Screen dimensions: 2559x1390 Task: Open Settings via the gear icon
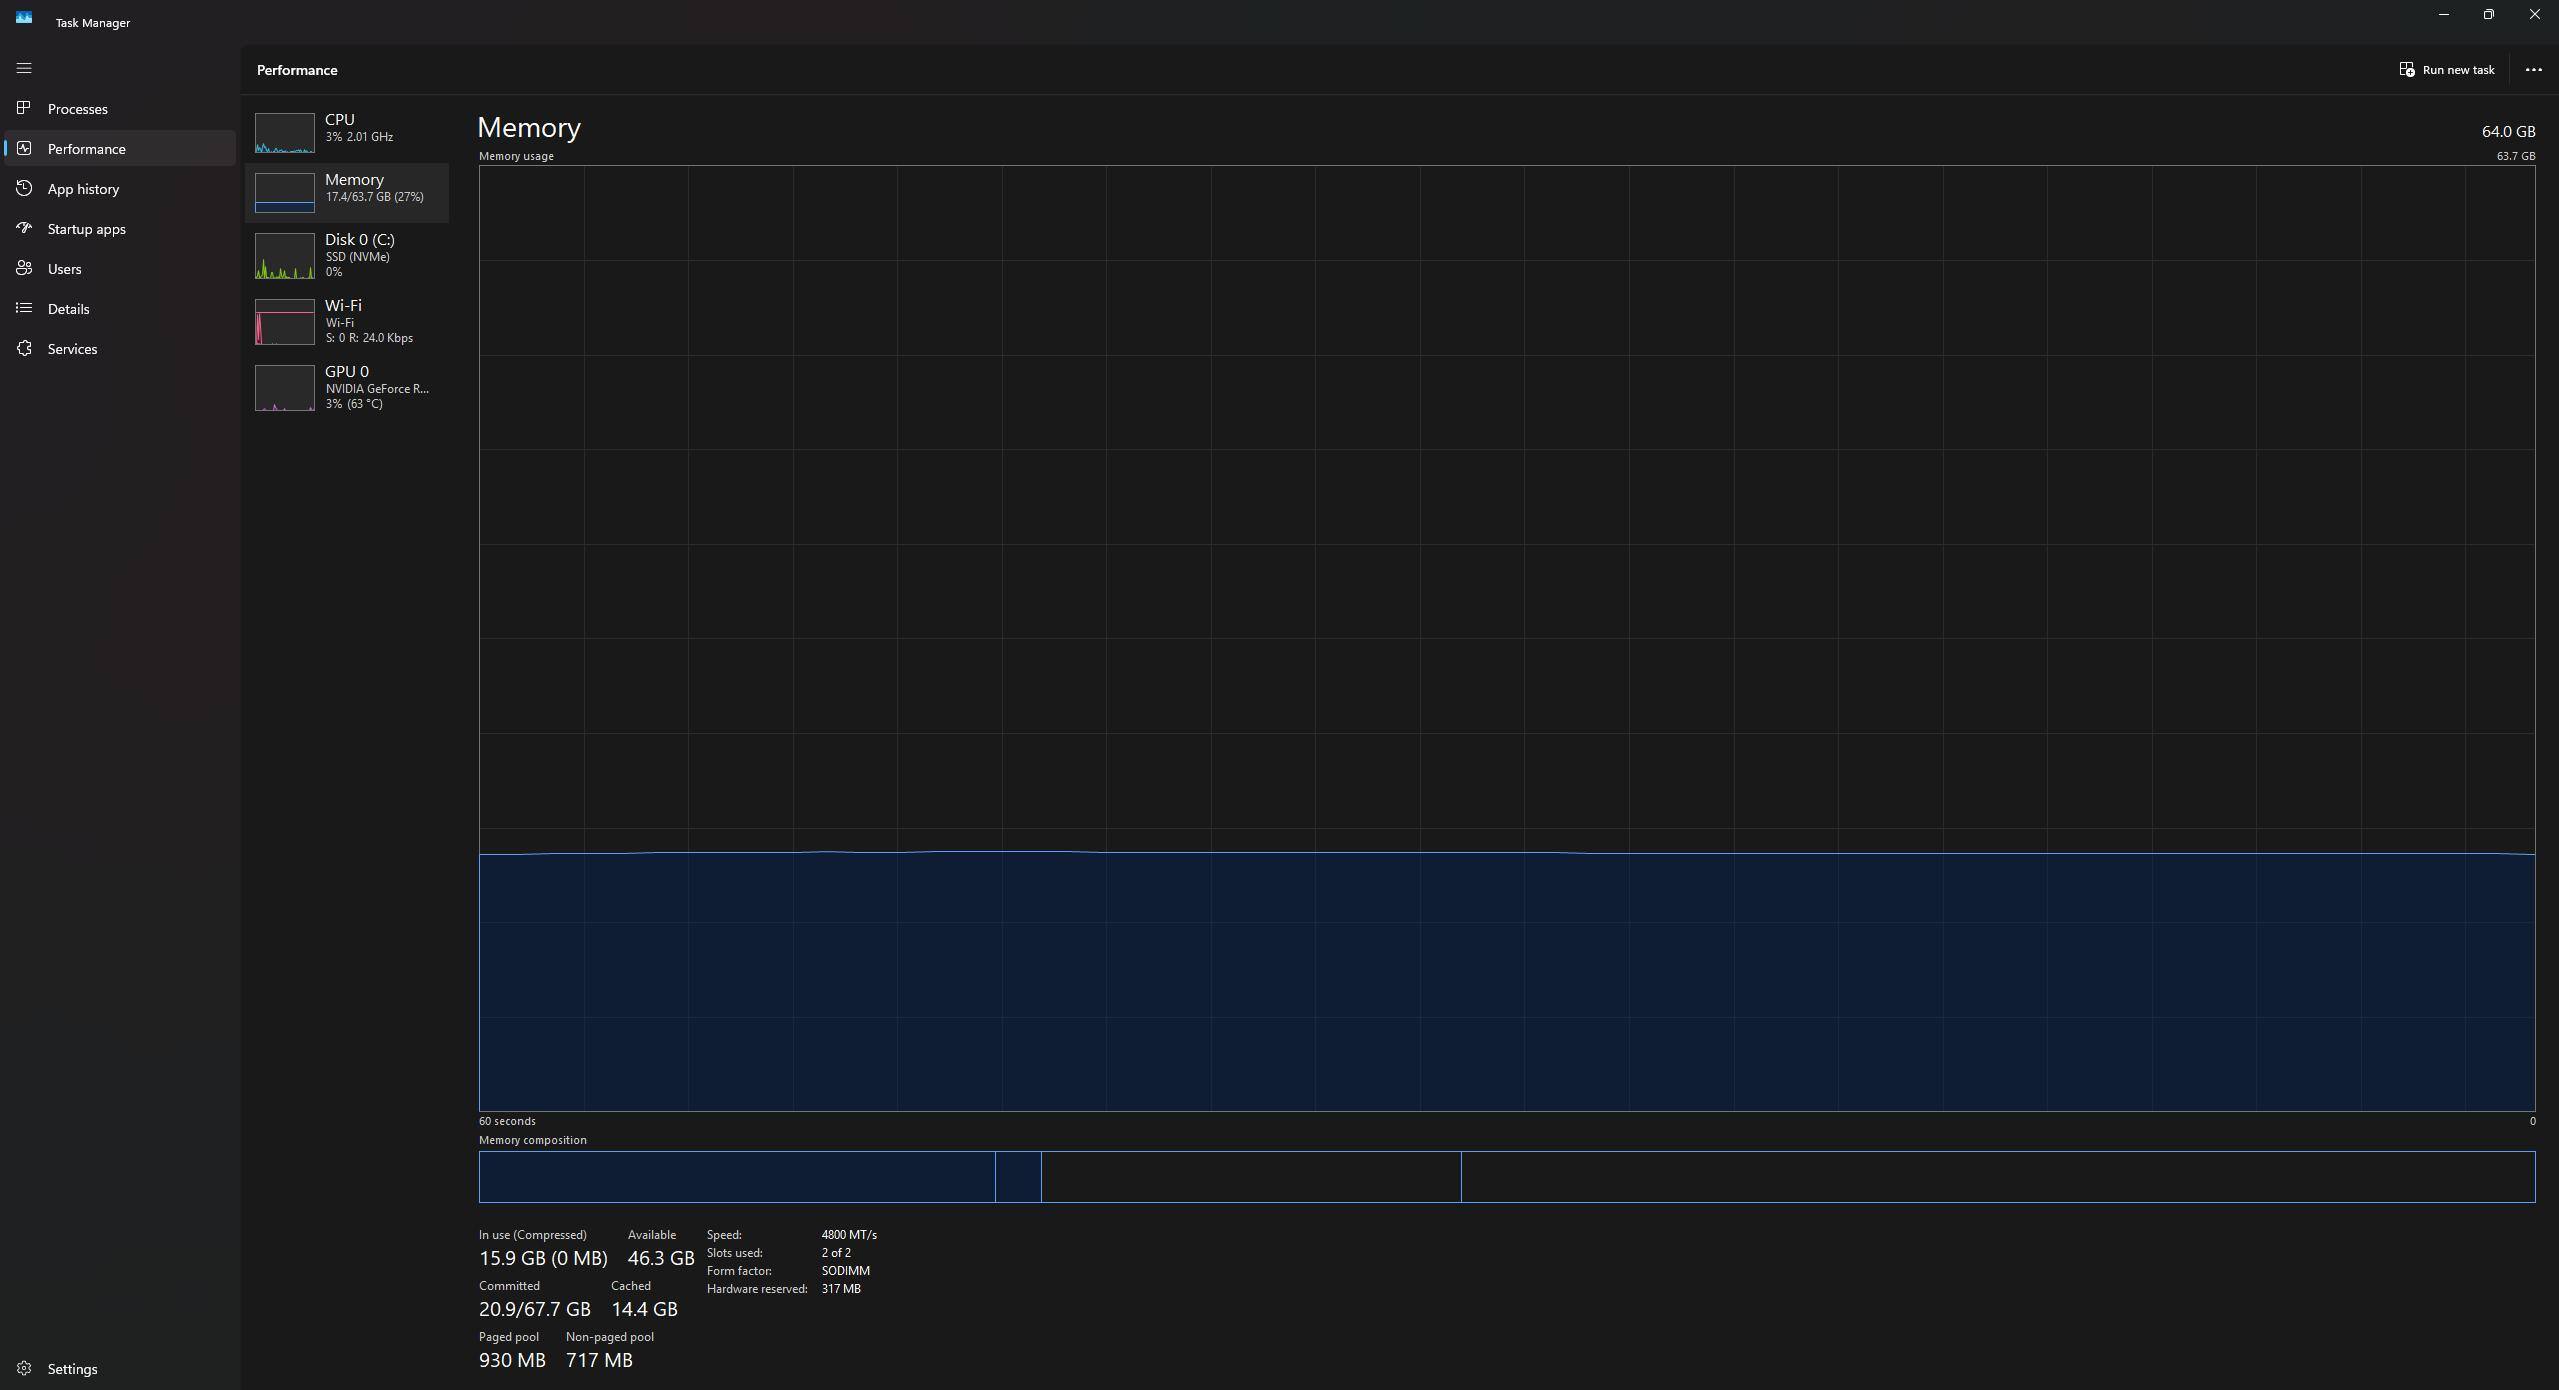point(24,1368)
